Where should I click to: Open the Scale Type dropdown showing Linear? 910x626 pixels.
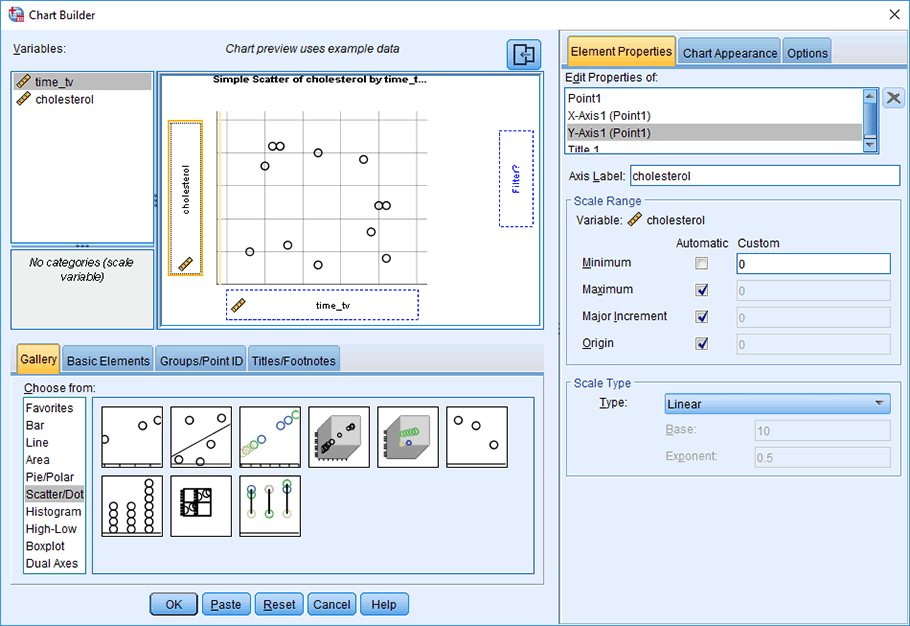tap(777, 404)
